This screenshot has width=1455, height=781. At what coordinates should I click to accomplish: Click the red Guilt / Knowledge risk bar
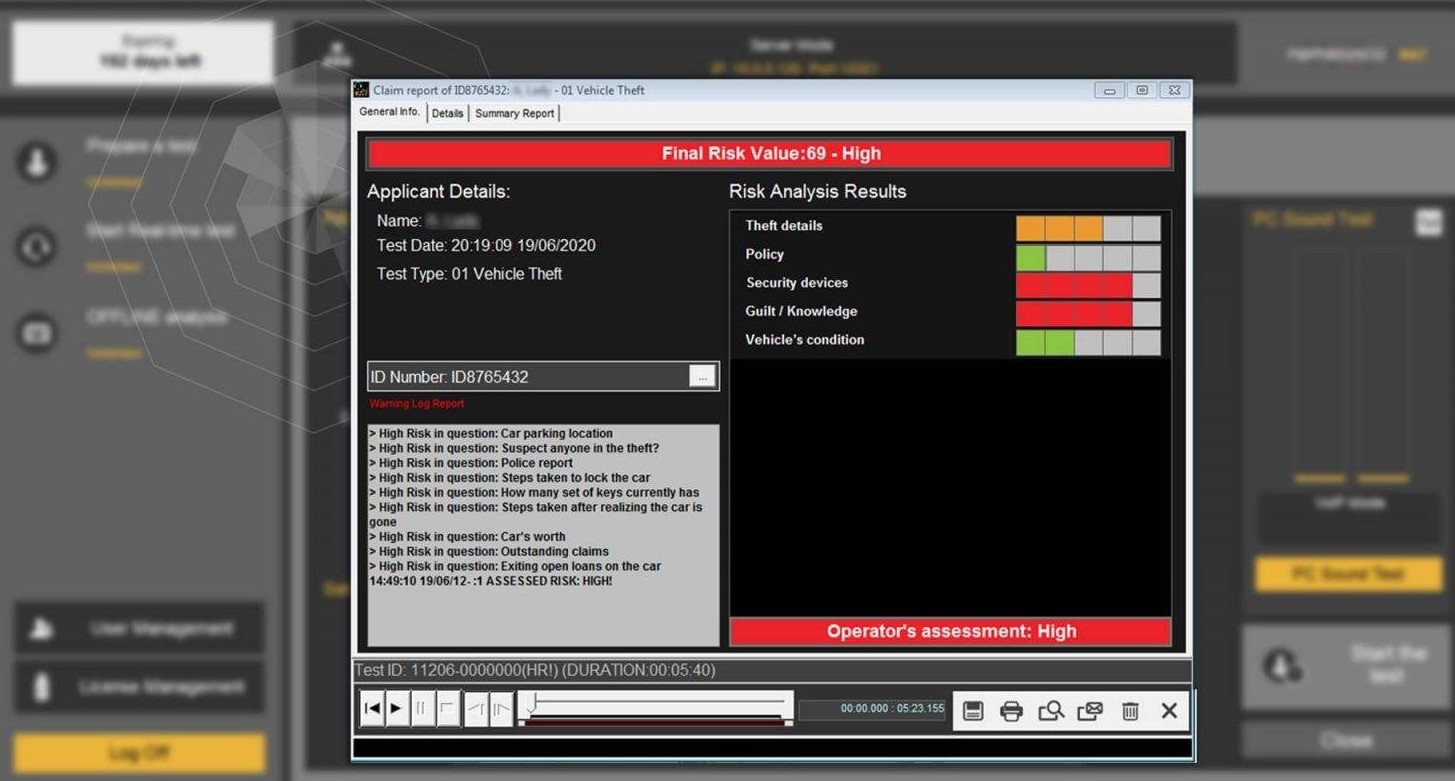(1074, 314)
